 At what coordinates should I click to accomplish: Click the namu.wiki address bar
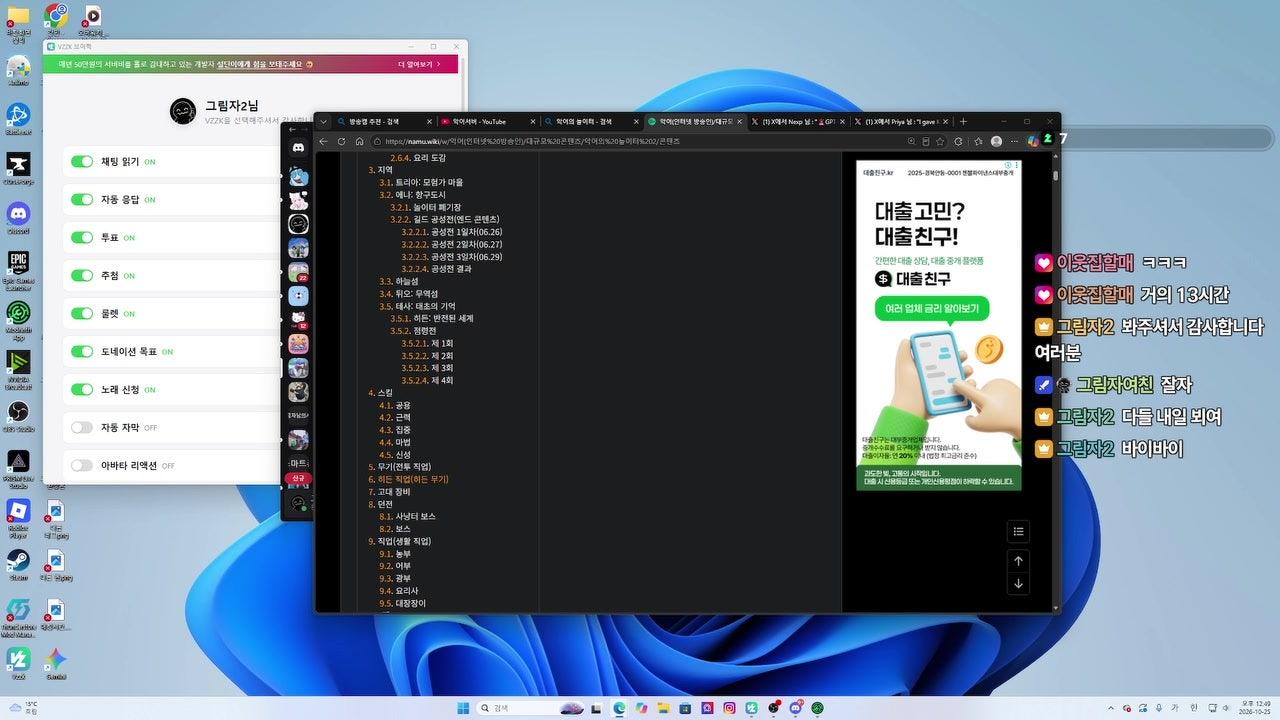(x=640, y=141)
